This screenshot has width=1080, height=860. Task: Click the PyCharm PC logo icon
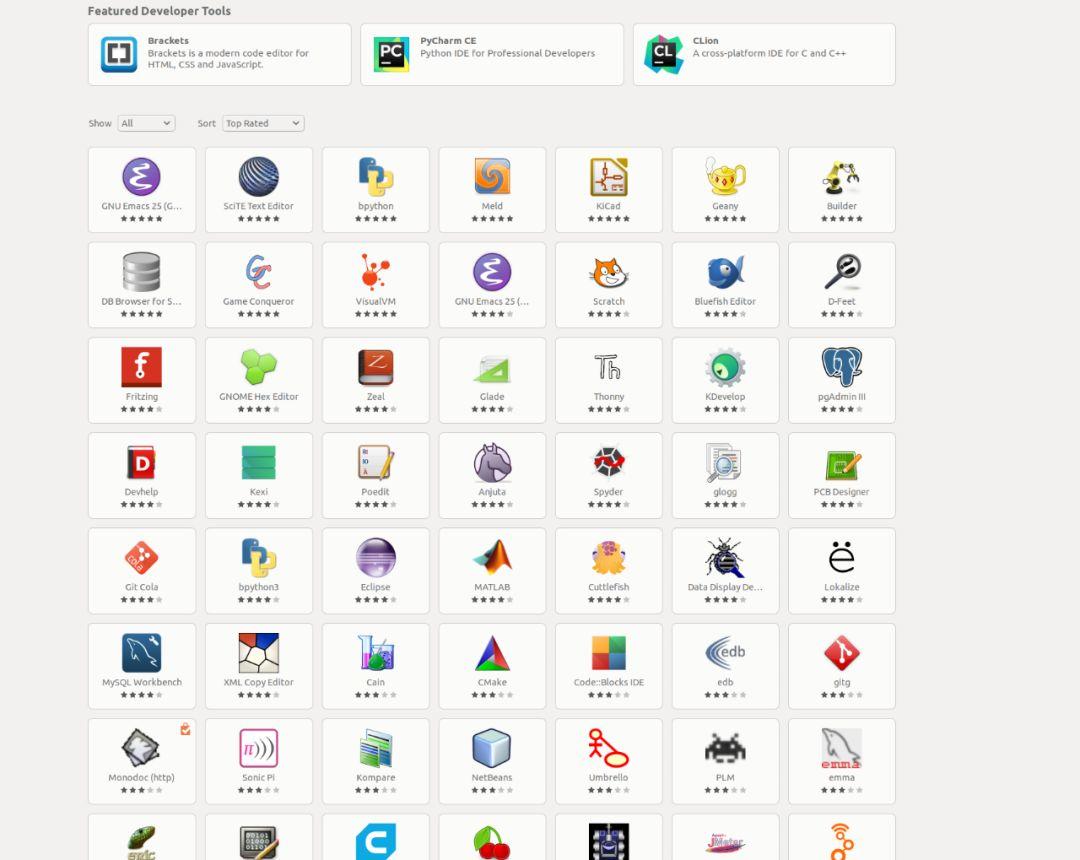coord(391,54)
